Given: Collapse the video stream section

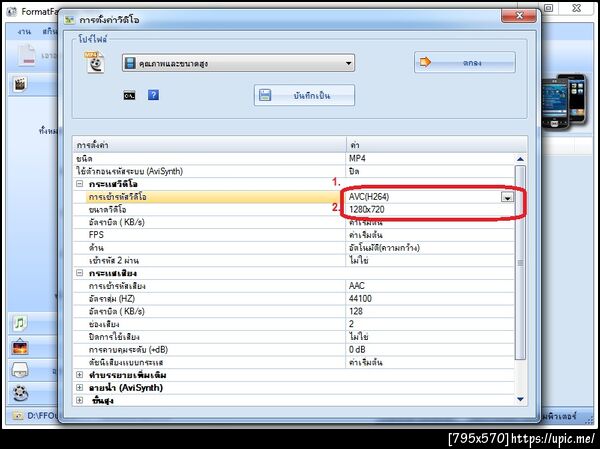Looking at the screenshot, I should (x=80, y=184).
